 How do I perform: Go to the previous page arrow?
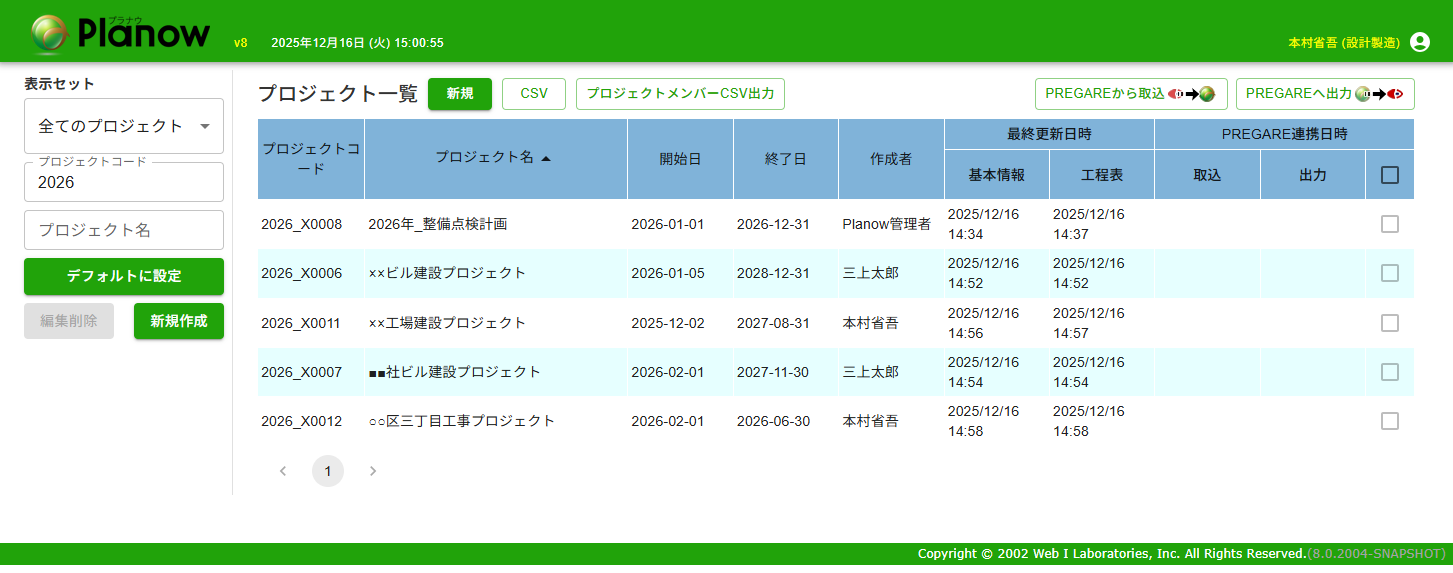pos(283,471)
